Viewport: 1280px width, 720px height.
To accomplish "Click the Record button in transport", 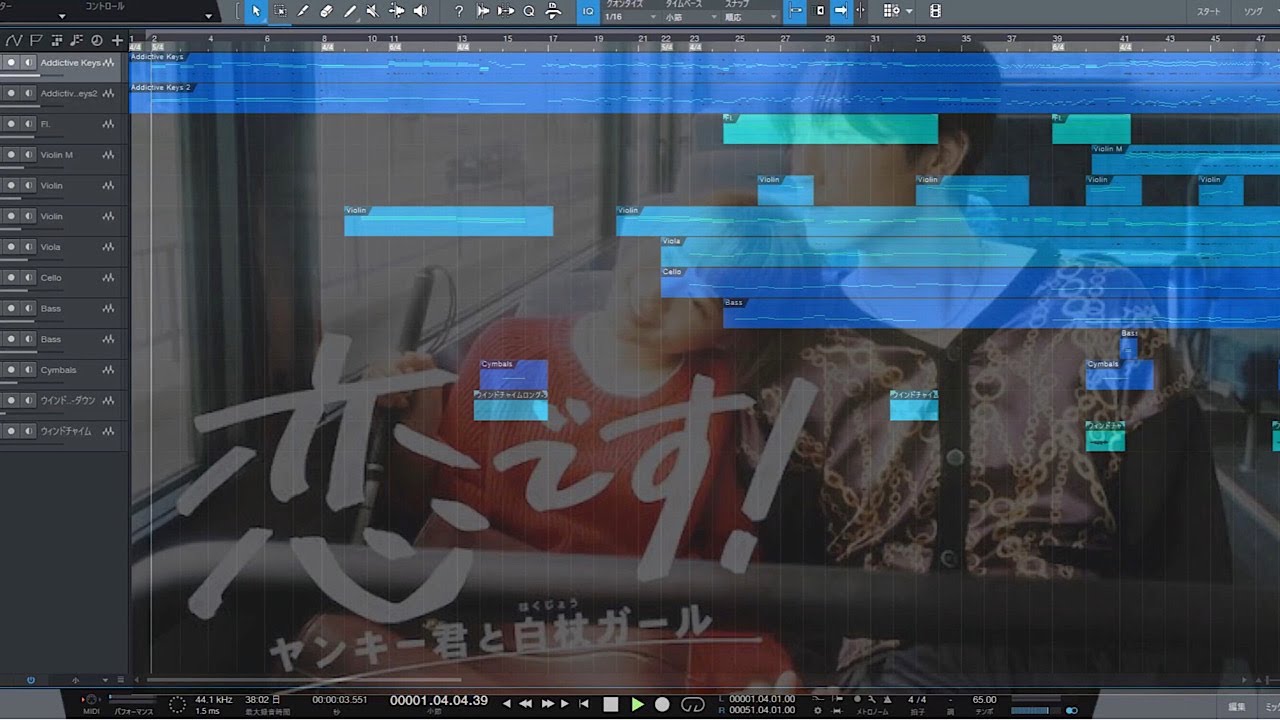I will click(x=662, y=704).
